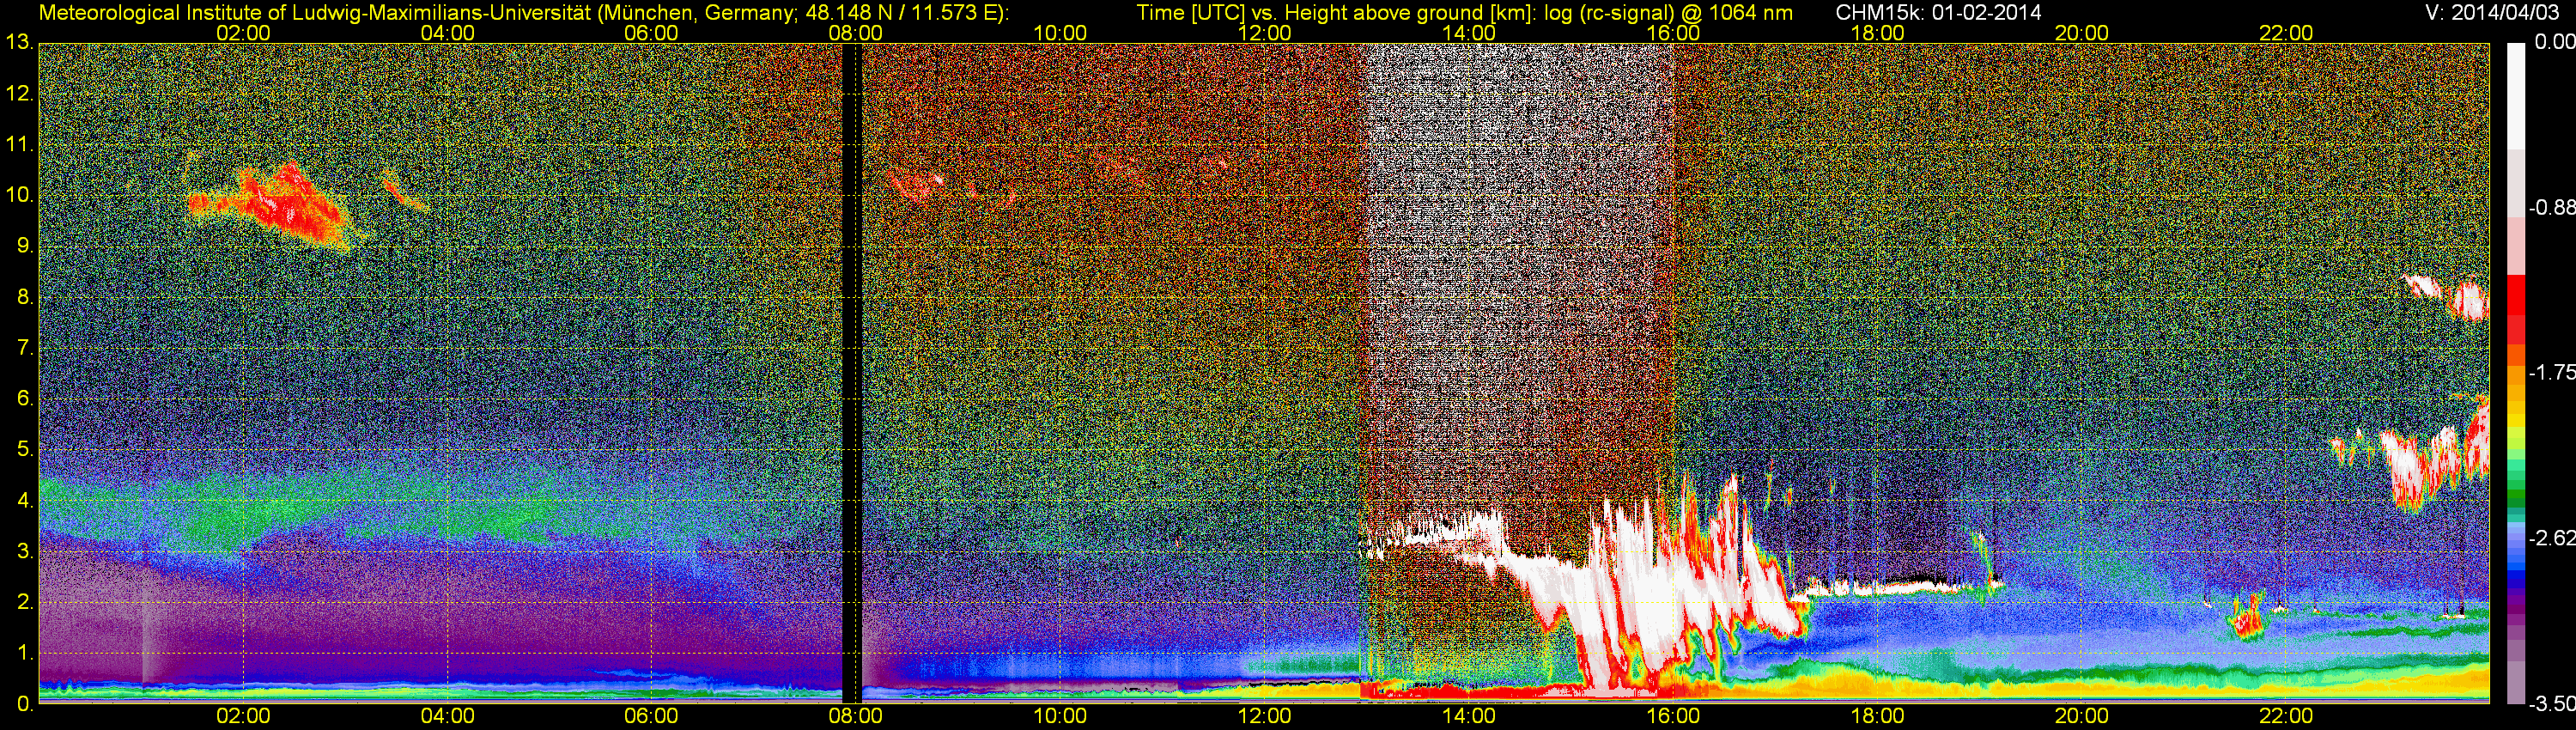The height and width of the screenshot is (730, 2576).
Task: Click the 08:00 label on the bottom time axis
Action: coord(856,716)
